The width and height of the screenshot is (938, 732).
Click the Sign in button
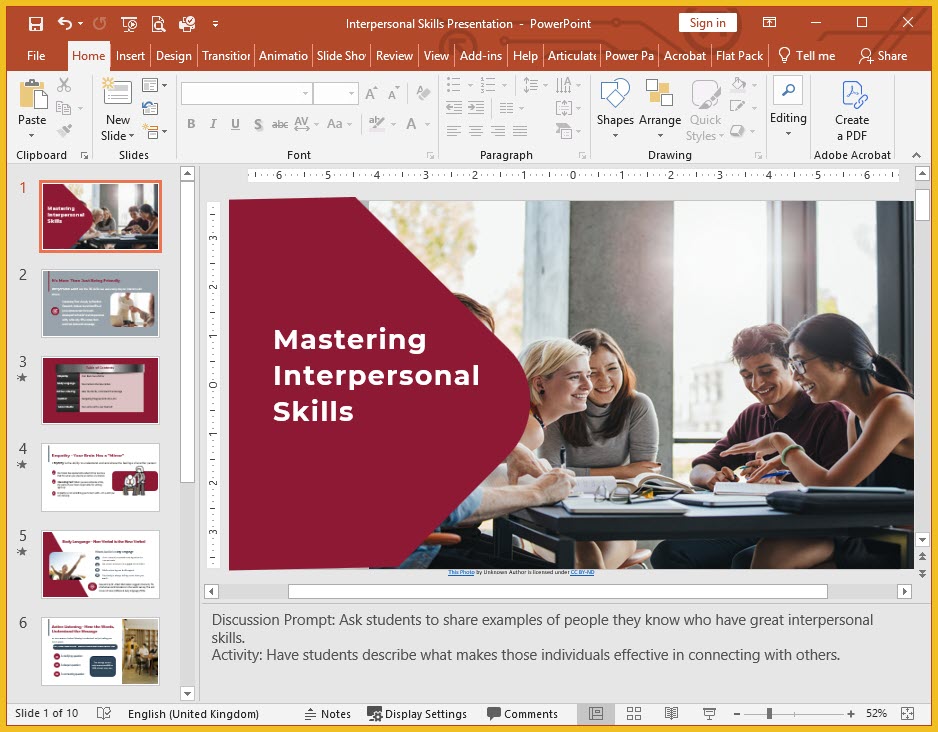(708, 23)
